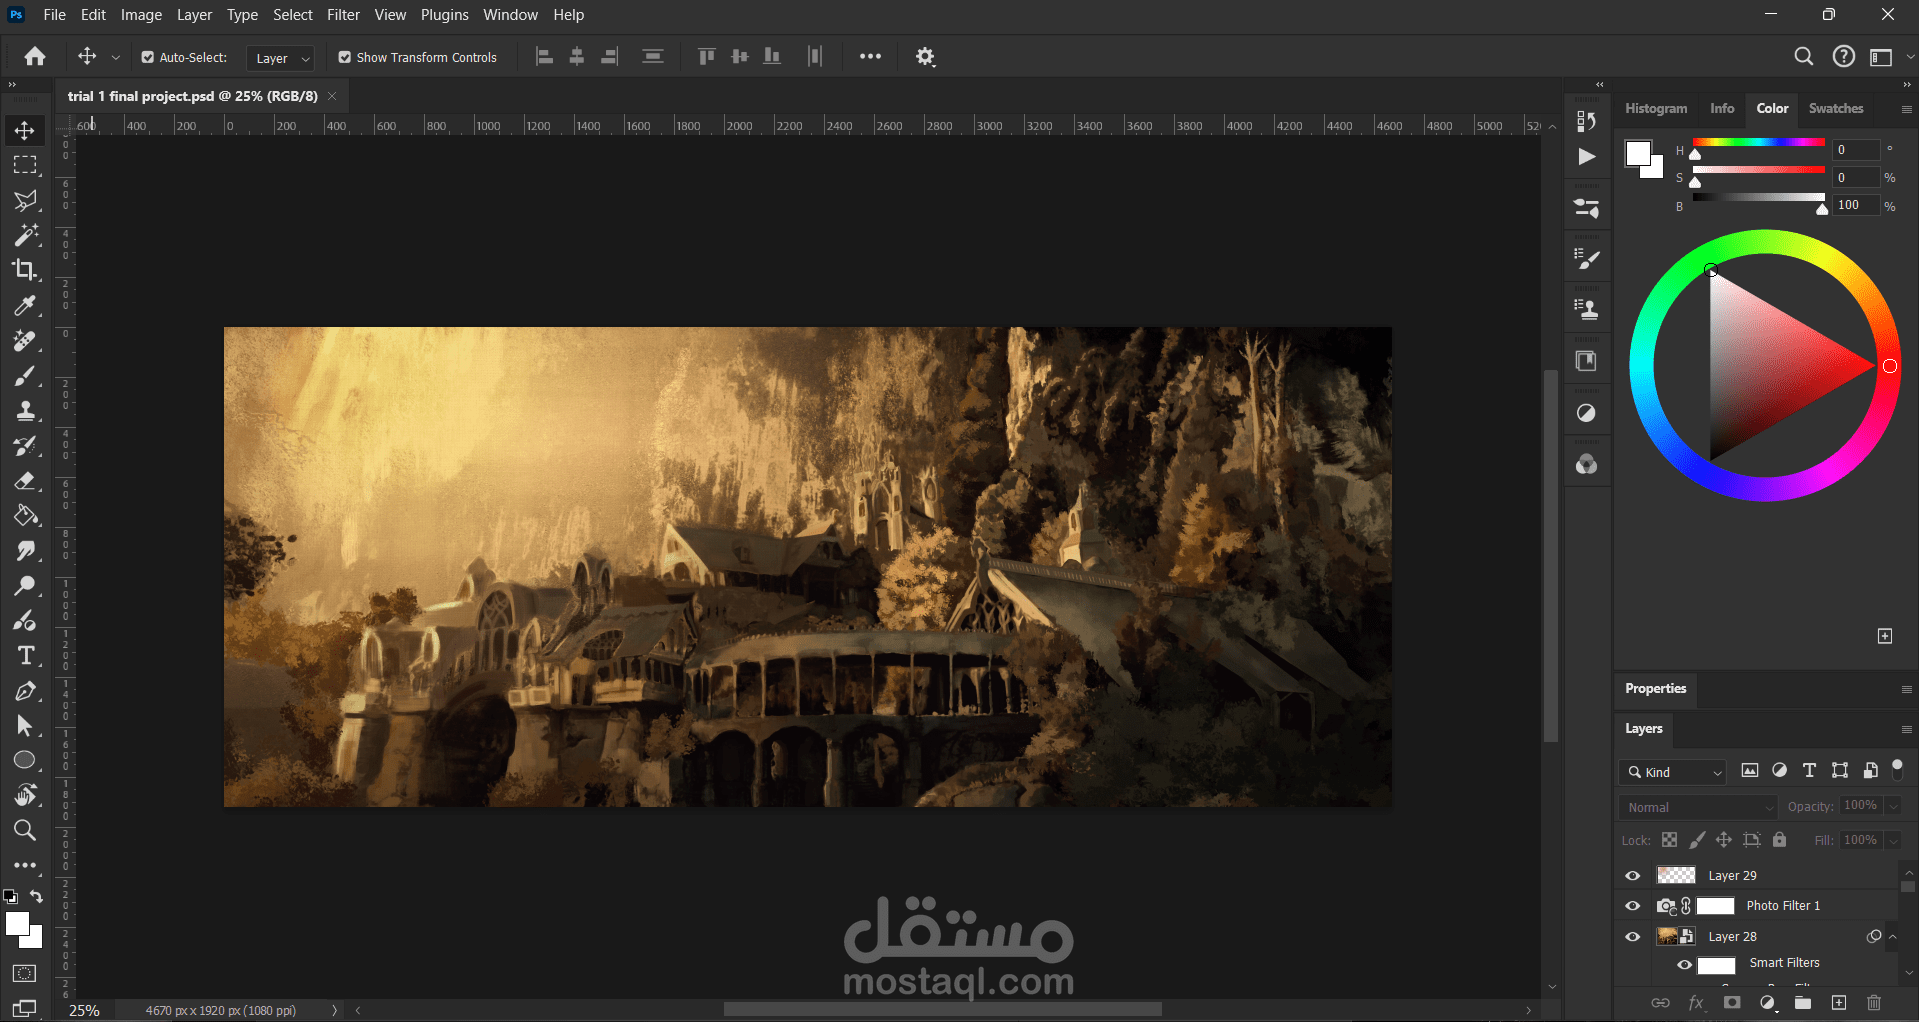
Task: Open the Kind filter dropdown
Action: coord(1673,772)
